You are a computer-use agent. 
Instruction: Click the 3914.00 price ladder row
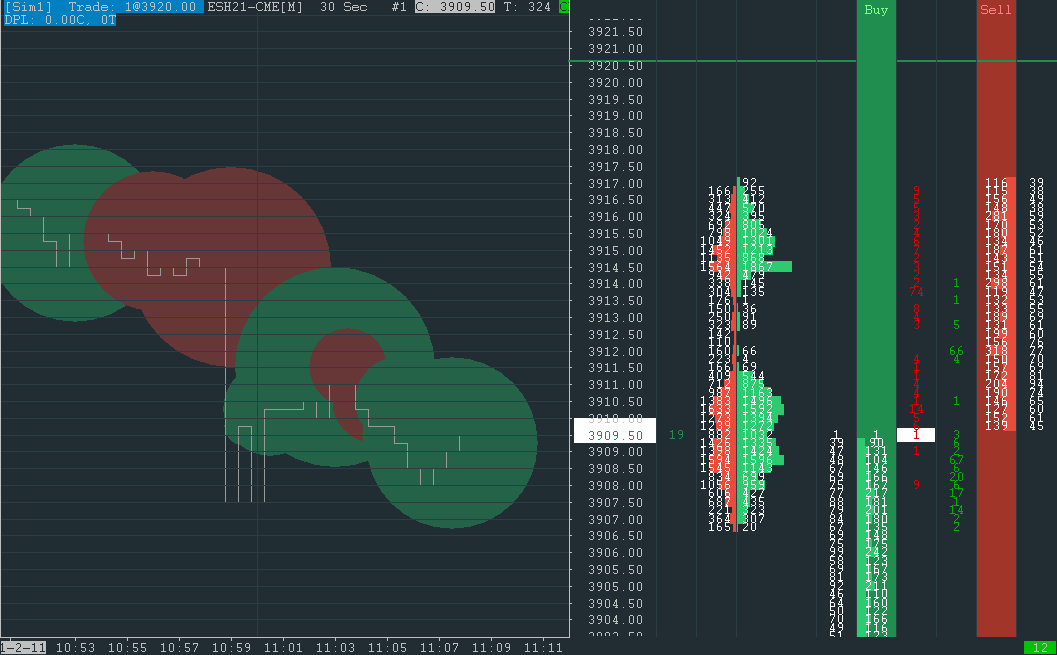pos(615,284)
